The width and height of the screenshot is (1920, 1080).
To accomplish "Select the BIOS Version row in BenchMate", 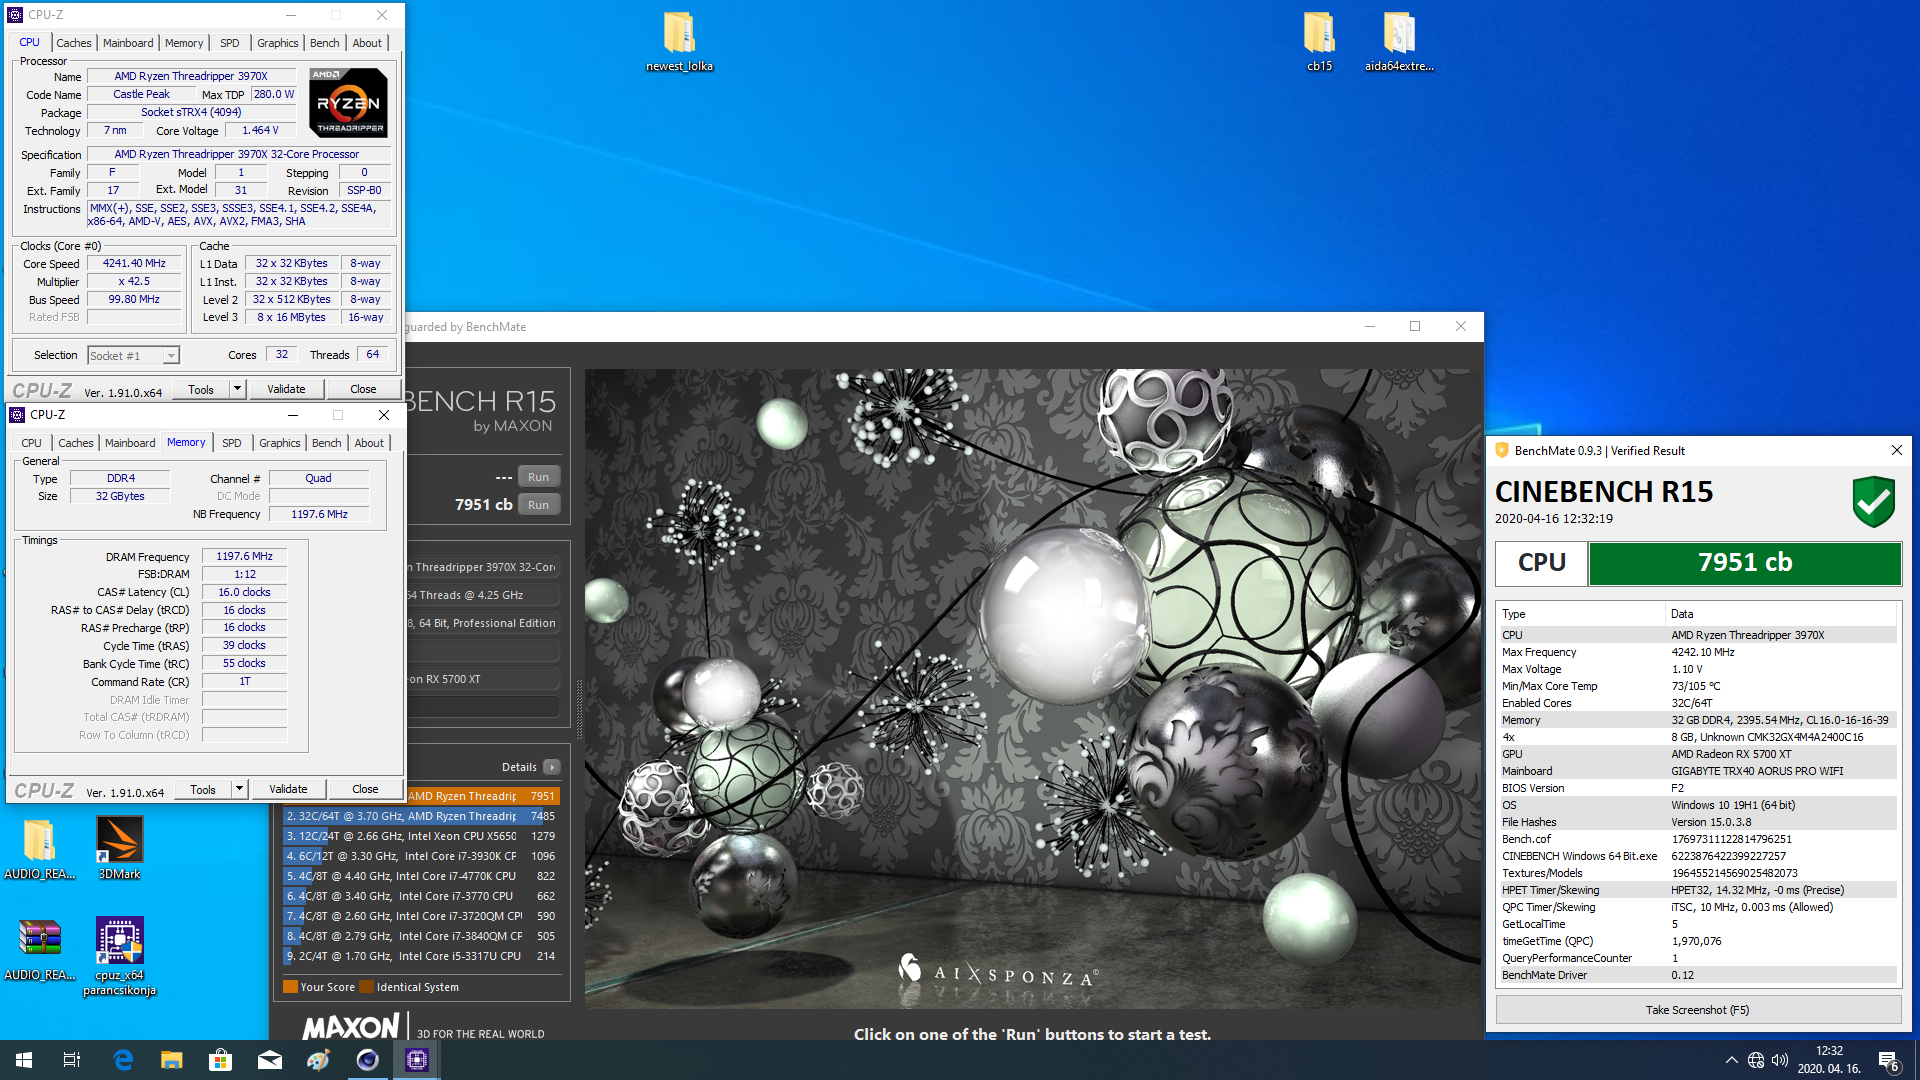I will point(1697,788).
